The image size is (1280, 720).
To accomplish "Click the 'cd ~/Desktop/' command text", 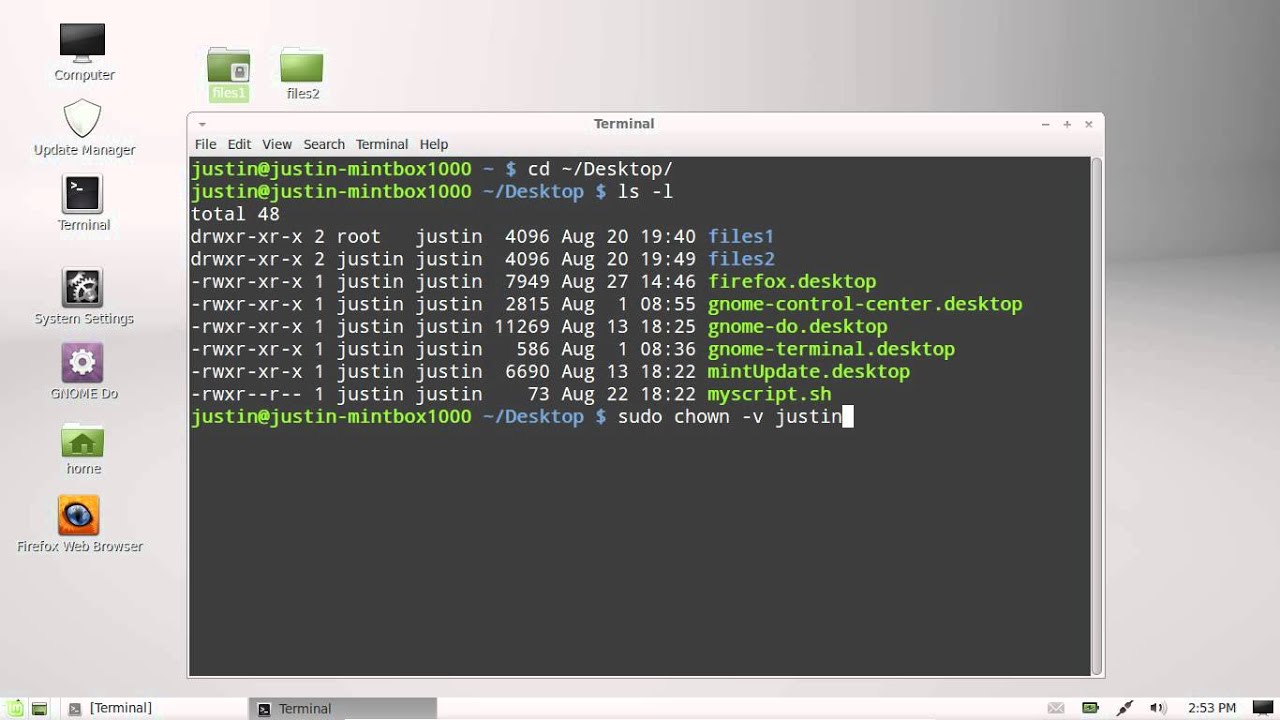I will (x=600, y=169).
